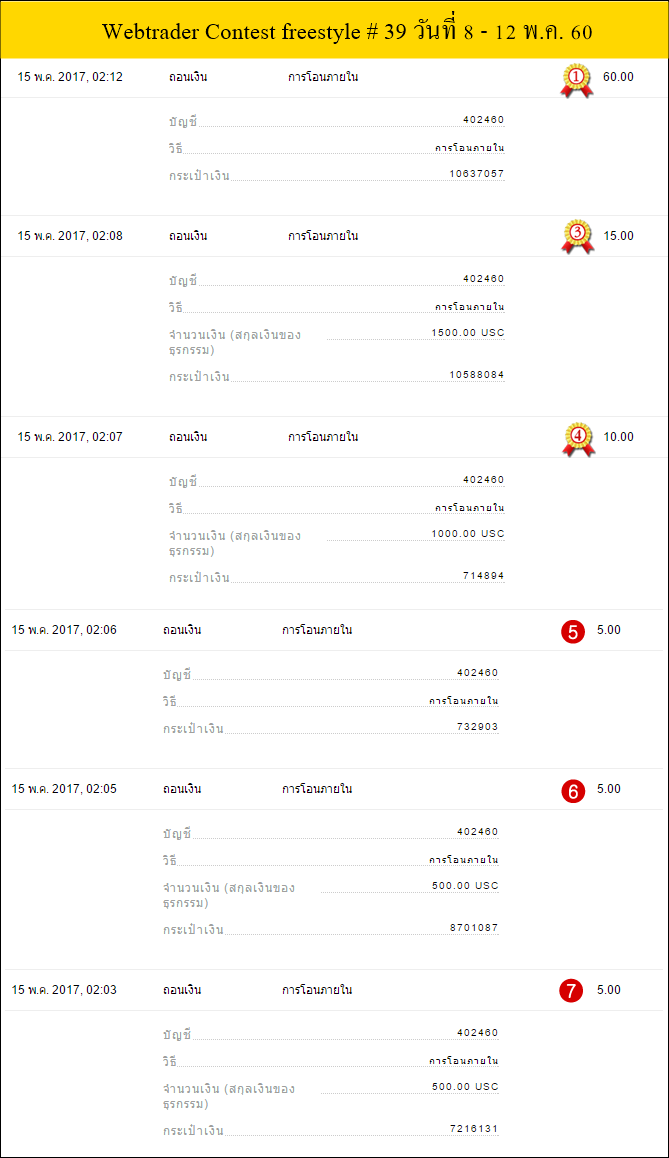Click wallet number 732903

478,727
